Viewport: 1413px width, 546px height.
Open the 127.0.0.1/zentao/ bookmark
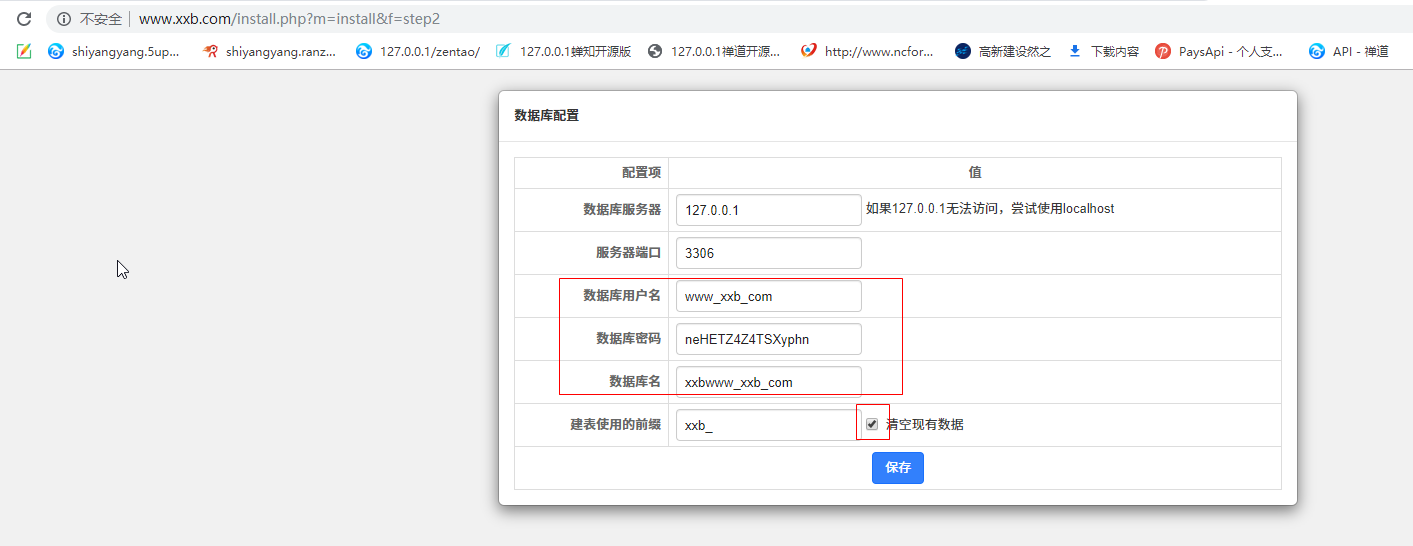tap(418, 51)
